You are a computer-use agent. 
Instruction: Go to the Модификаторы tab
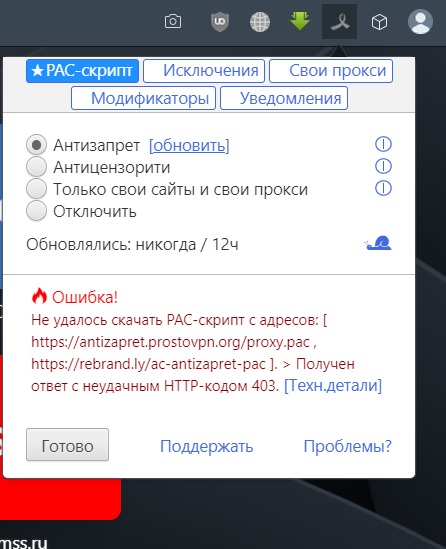point(143,98)
